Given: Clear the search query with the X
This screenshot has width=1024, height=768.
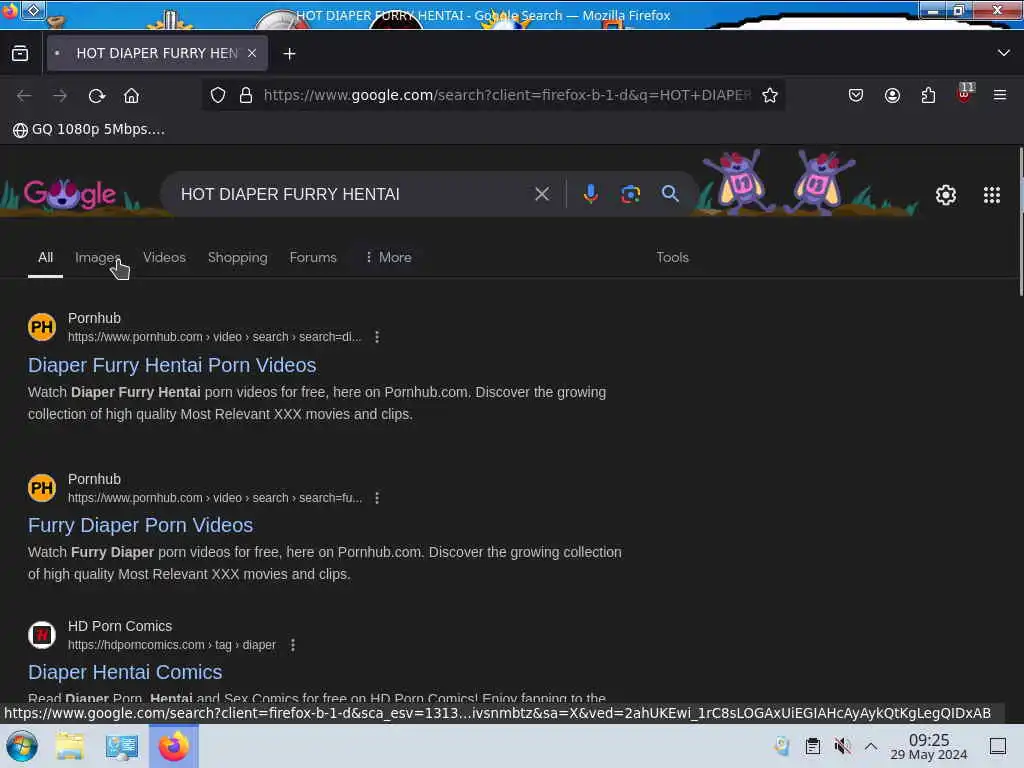Looking at the screenshot, I should 541,194.
